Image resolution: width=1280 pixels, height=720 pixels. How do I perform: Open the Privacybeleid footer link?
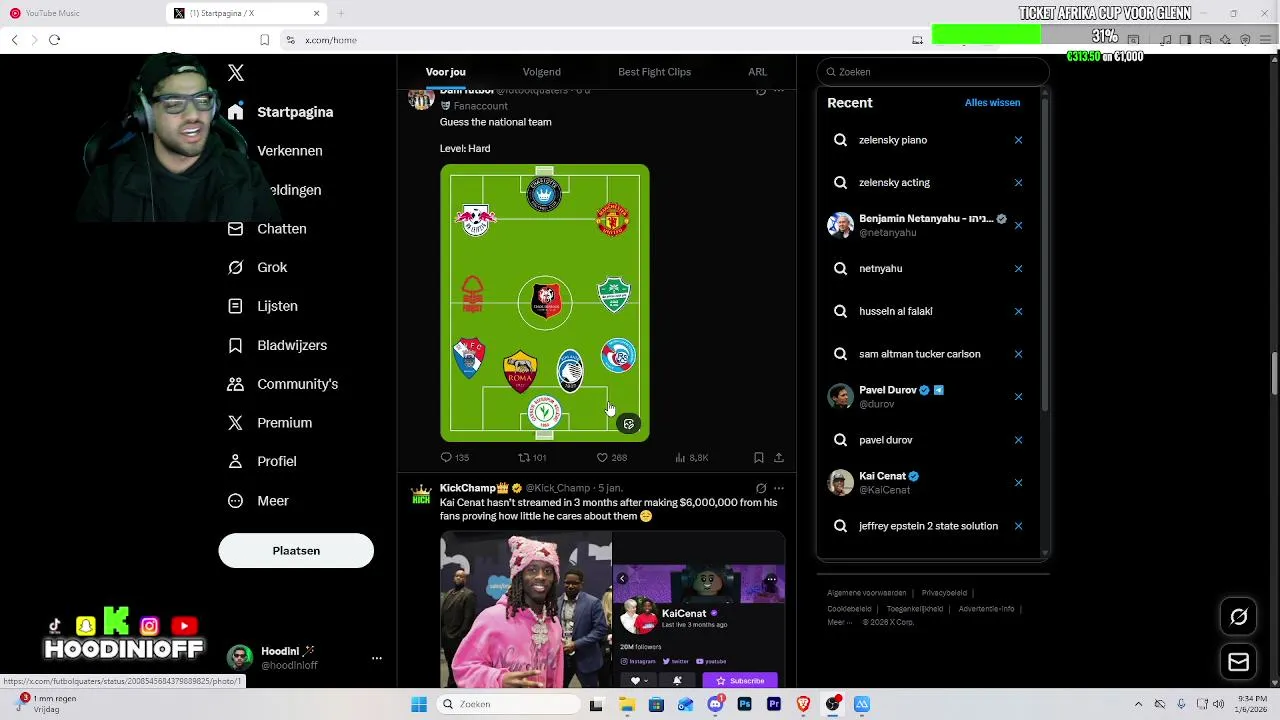[x=944, y=593]
